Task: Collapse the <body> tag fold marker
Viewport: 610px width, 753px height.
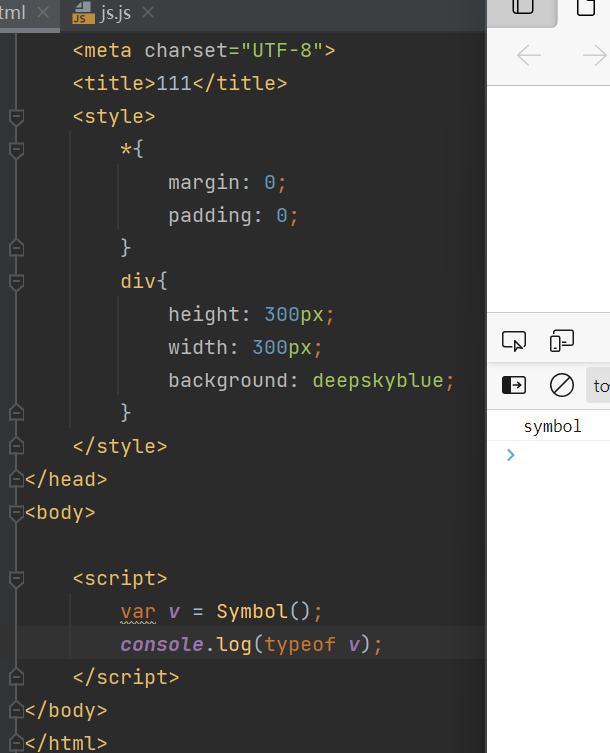Action: pos(16,513)
